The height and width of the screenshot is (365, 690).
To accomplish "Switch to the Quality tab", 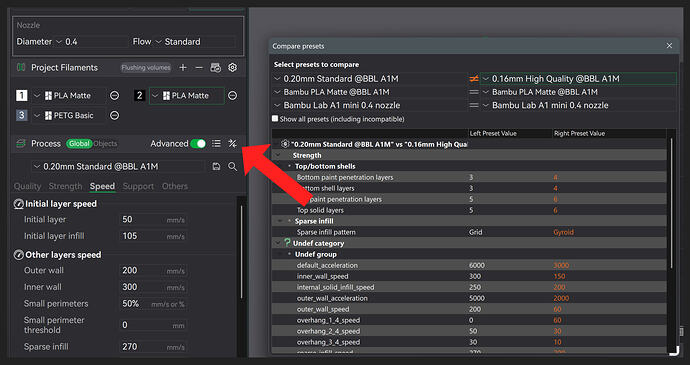I will (27, 186).
